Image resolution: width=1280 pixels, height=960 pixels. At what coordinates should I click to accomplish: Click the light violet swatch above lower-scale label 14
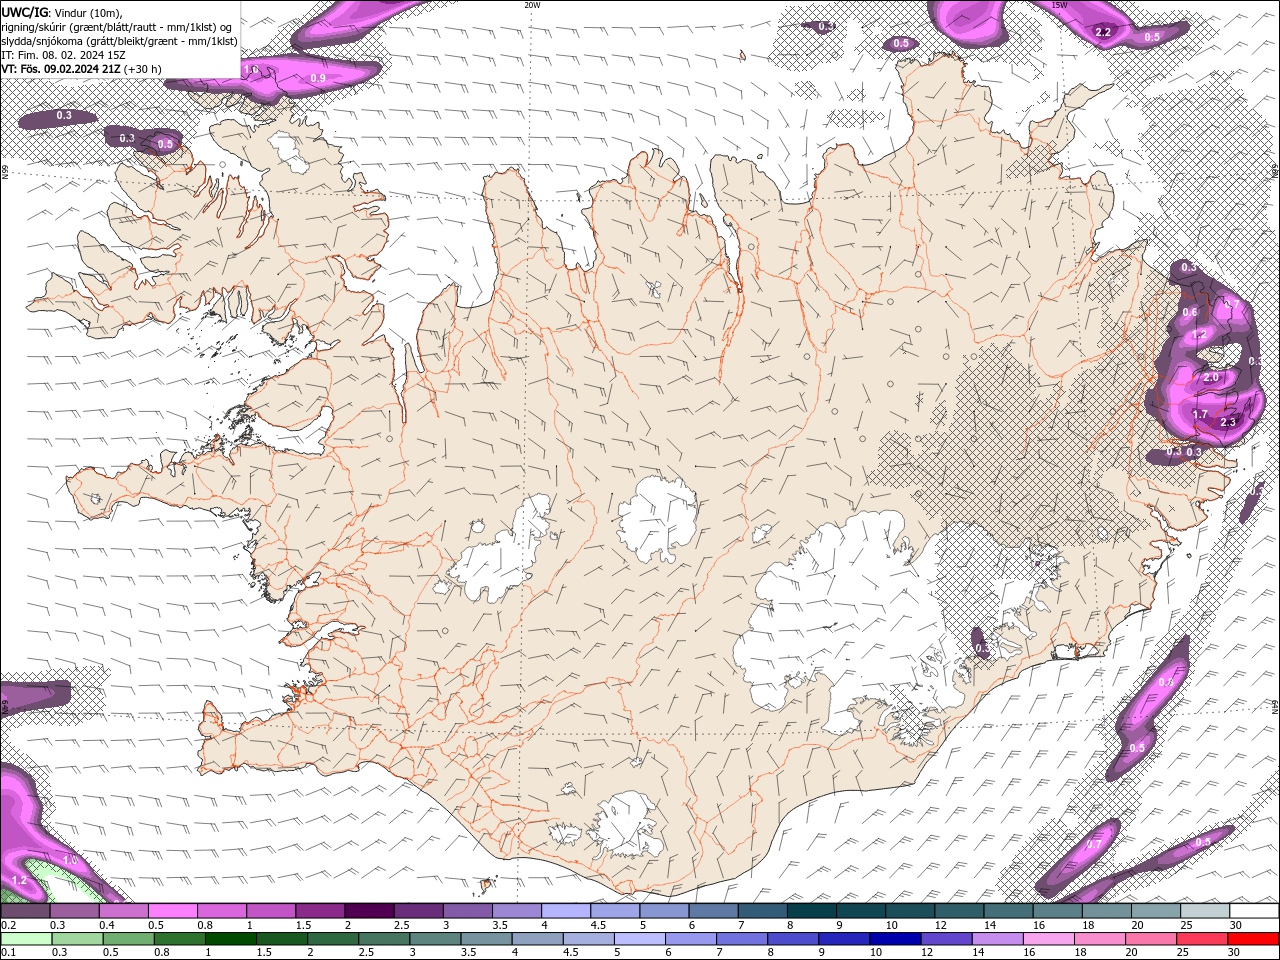(996, 939)
